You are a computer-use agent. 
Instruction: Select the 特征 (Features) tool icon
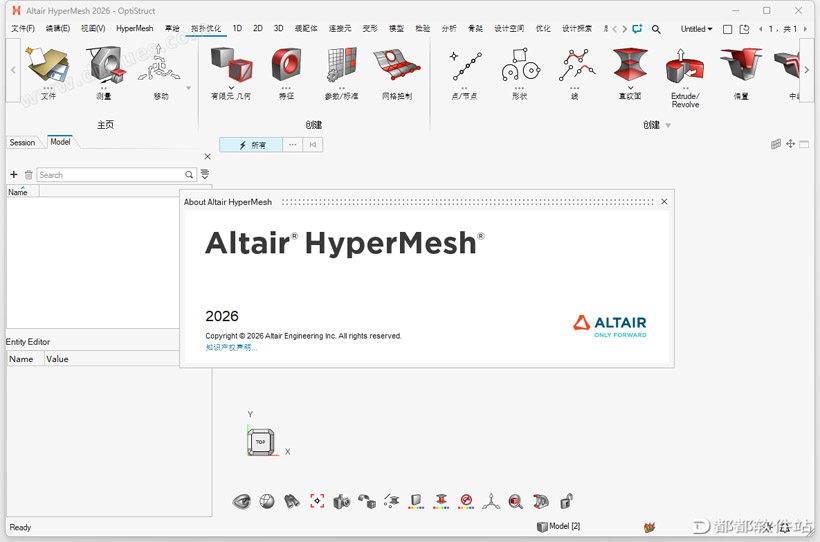pyautogui.click(x=286, y=65)
